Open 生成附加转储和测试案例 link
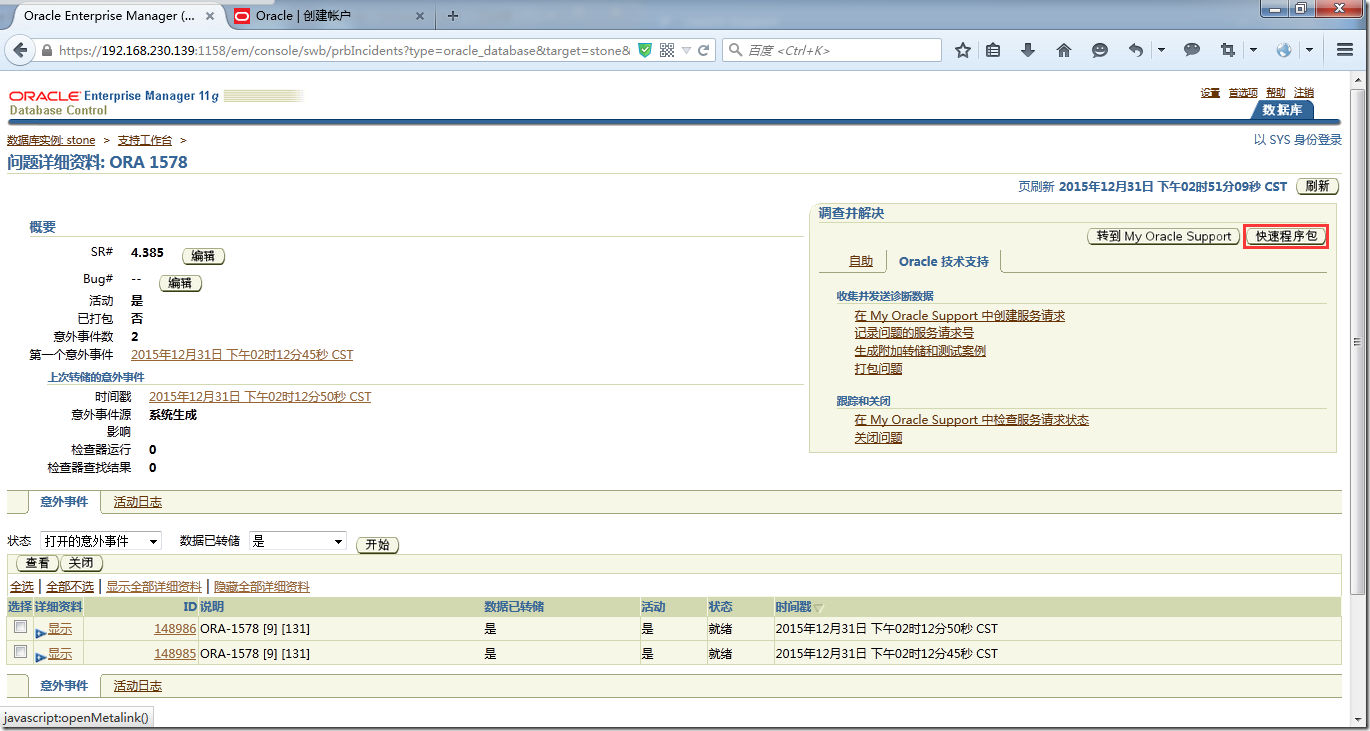This screenshot has width=1370, height=731. 919,351
